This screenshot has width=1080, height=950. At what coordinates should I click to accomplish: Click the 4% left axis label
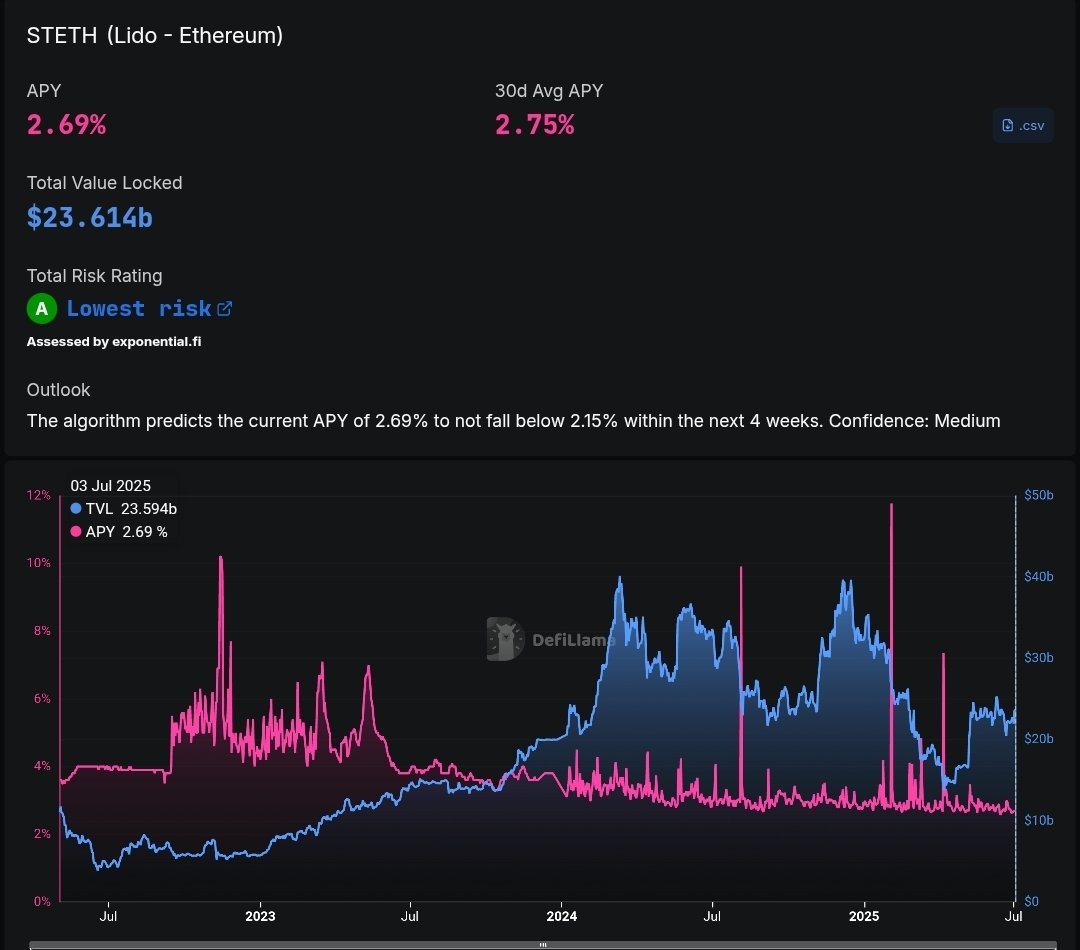coord(42,765)
